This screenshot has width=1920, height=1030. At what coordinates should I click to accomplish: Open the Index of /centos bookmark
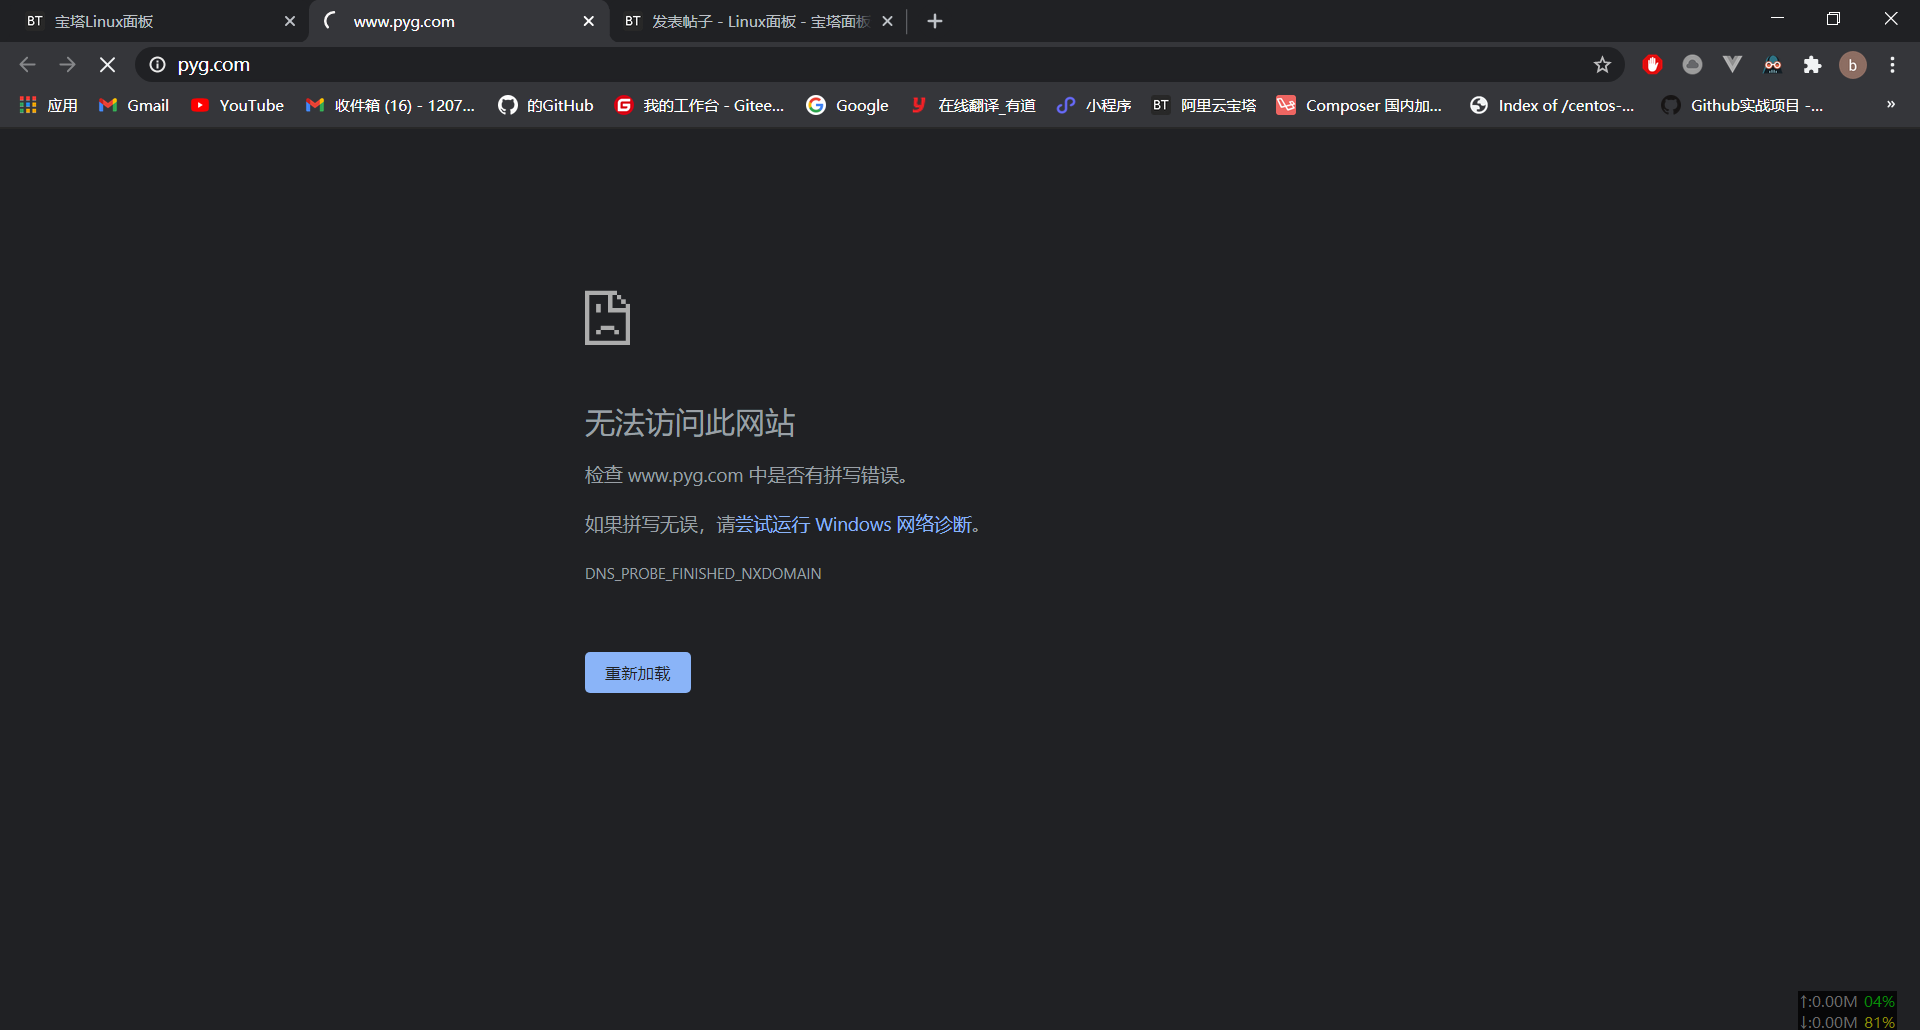click(1551, 105)
